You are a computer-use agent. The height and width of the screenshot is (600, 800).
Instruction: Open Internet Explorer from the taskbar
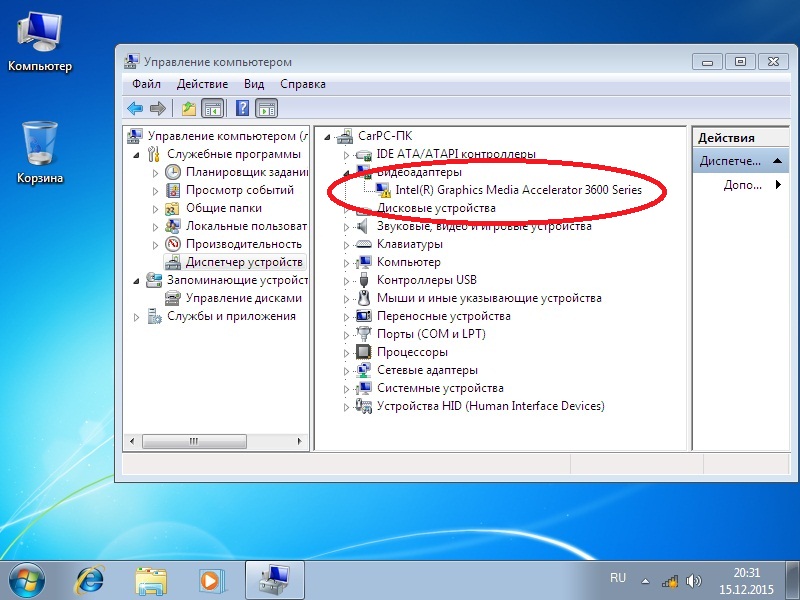point(93,579)
